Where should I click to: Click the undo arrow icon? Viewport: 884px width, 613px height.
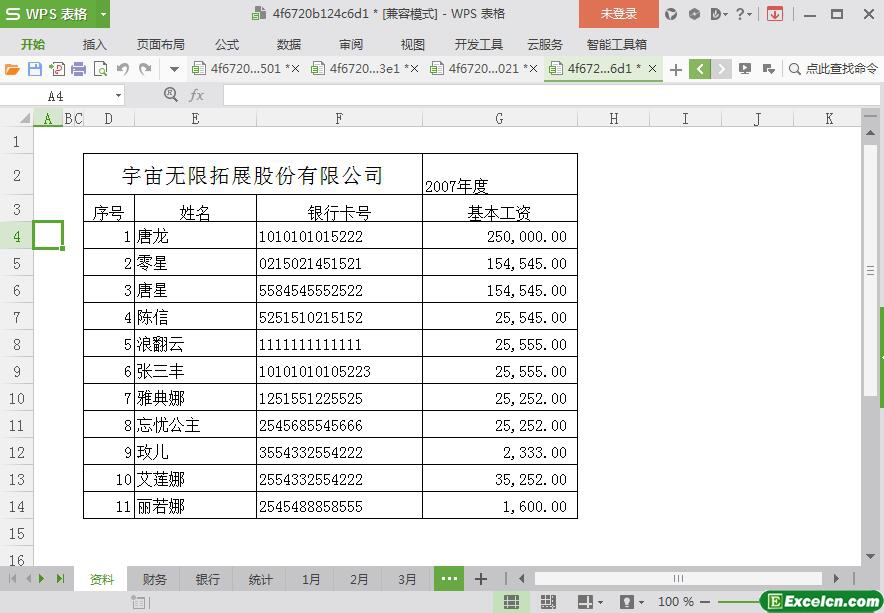point(122,69)
